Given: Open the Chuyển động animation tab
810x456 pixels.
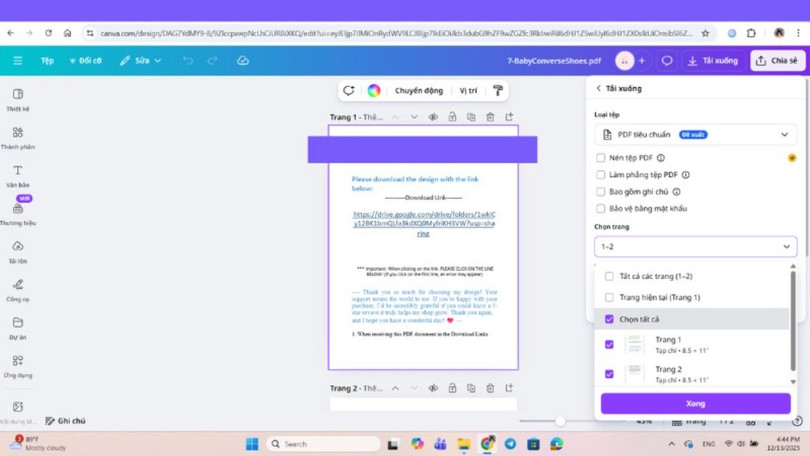Looking at the screenshot, I should click(419, 91).
